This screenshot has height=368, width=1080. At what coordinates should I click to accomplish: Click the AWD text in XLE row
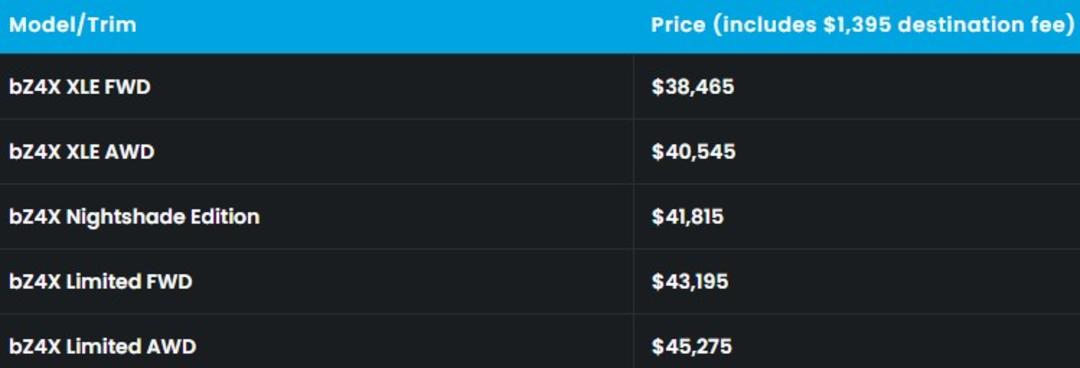(129, 152)
